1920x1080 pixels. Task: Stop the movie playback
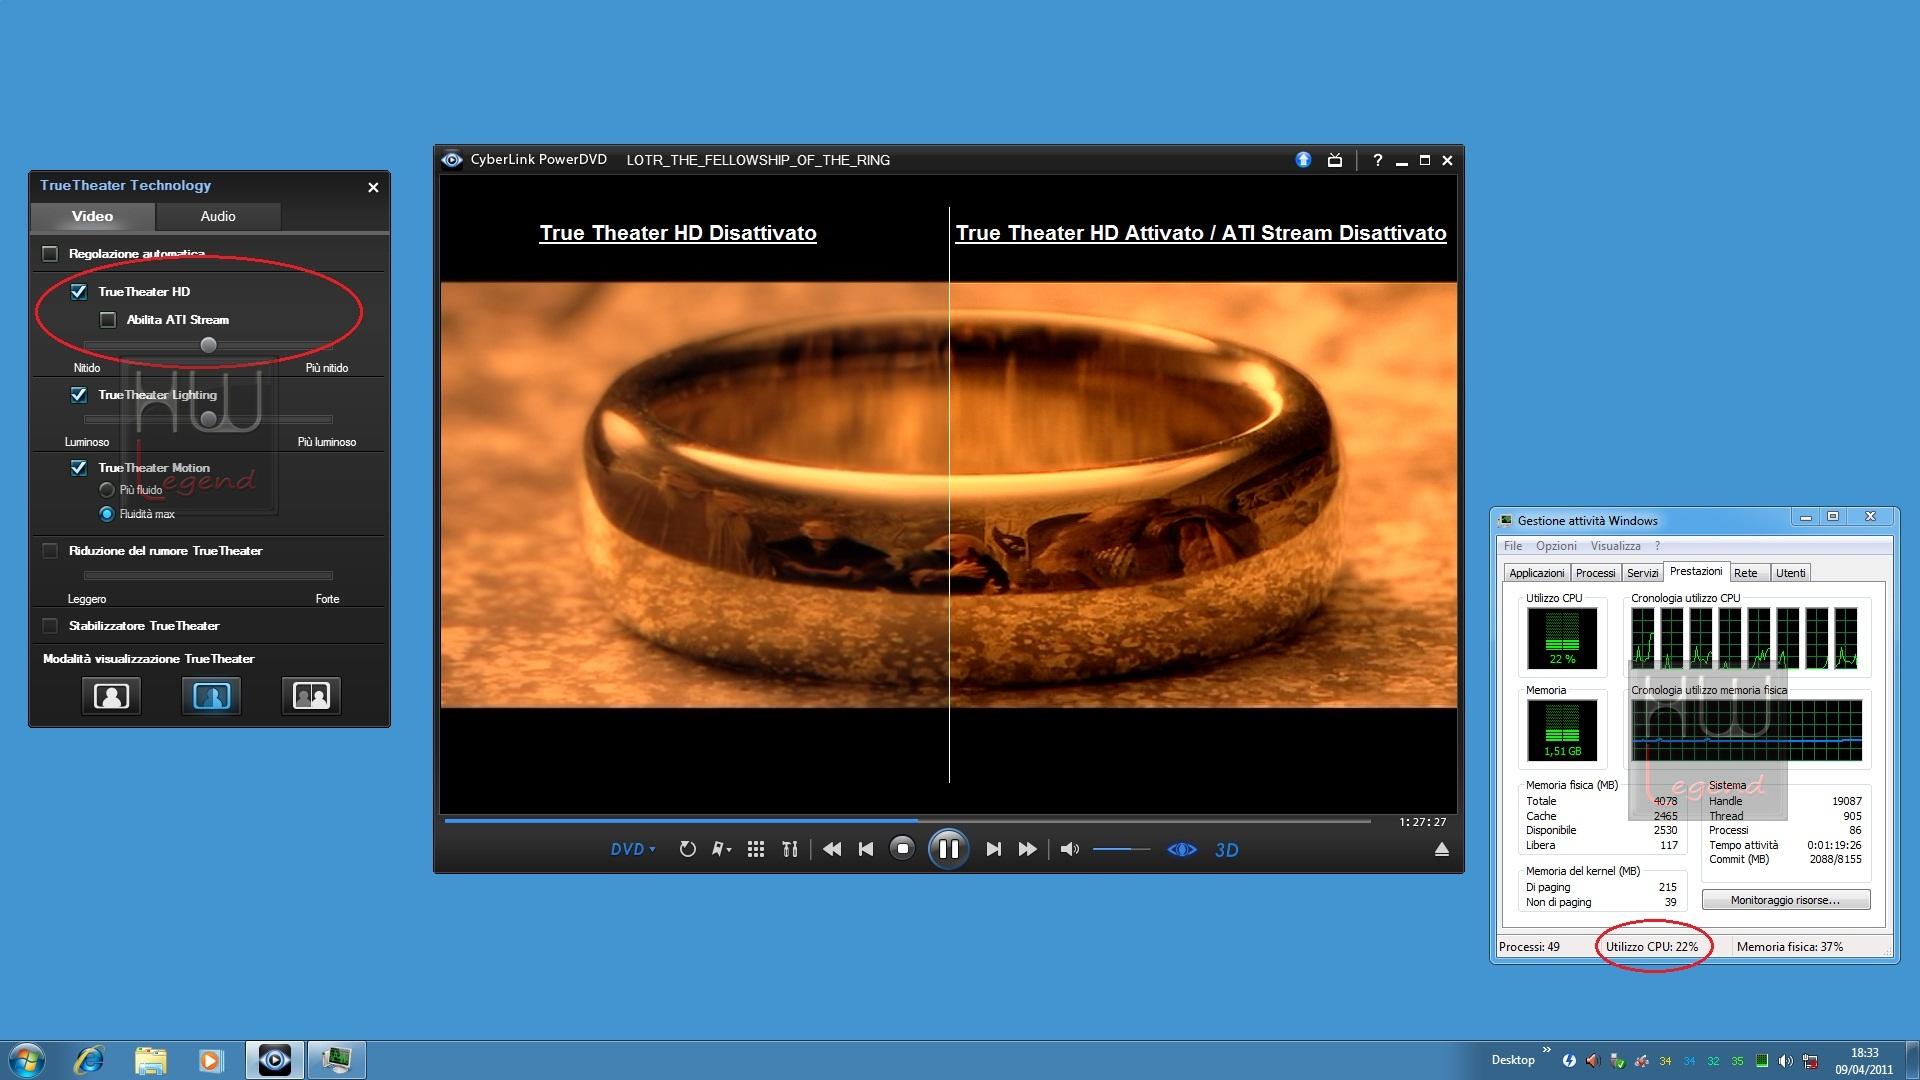click(x=902, y=849)
